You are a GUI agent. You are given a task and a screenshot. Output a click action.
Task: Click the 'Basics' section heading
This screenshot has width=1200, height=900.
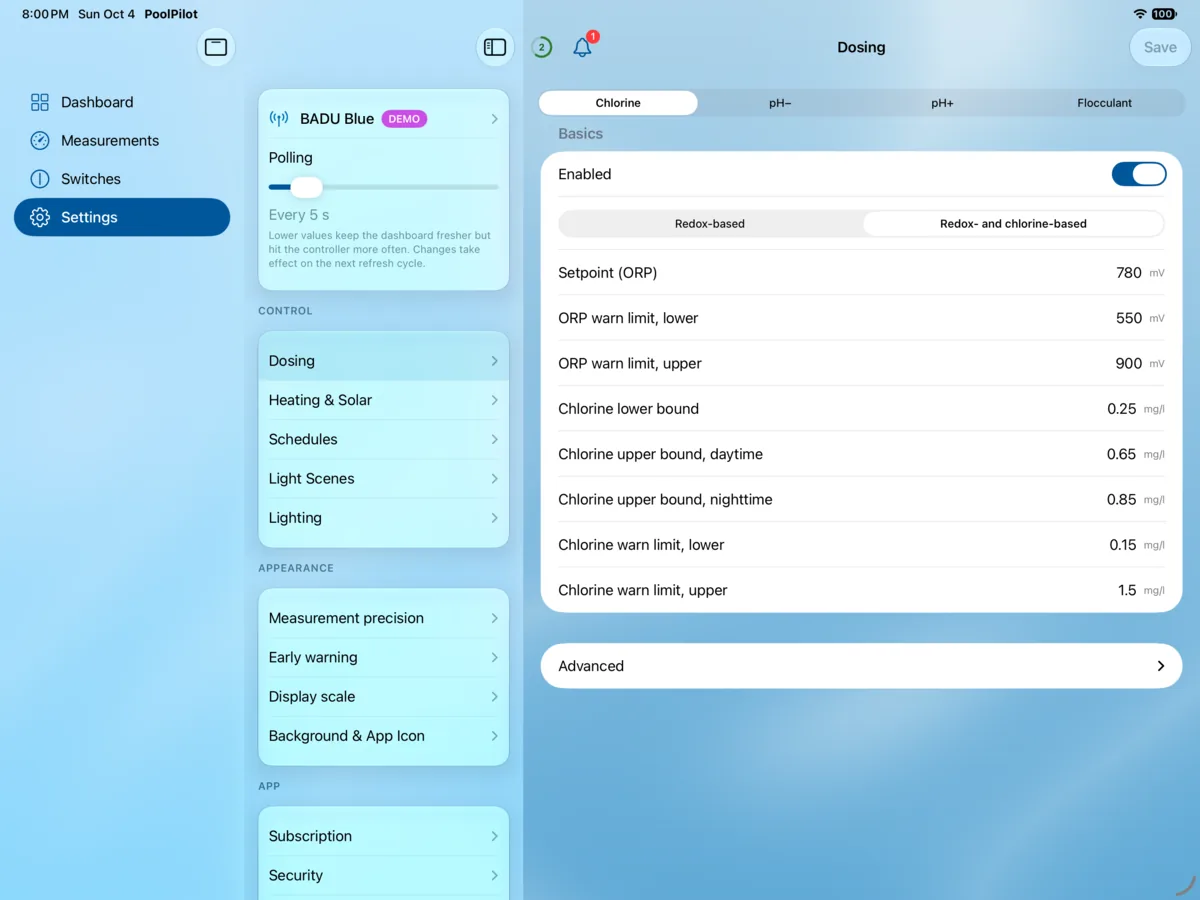point(580,133)
